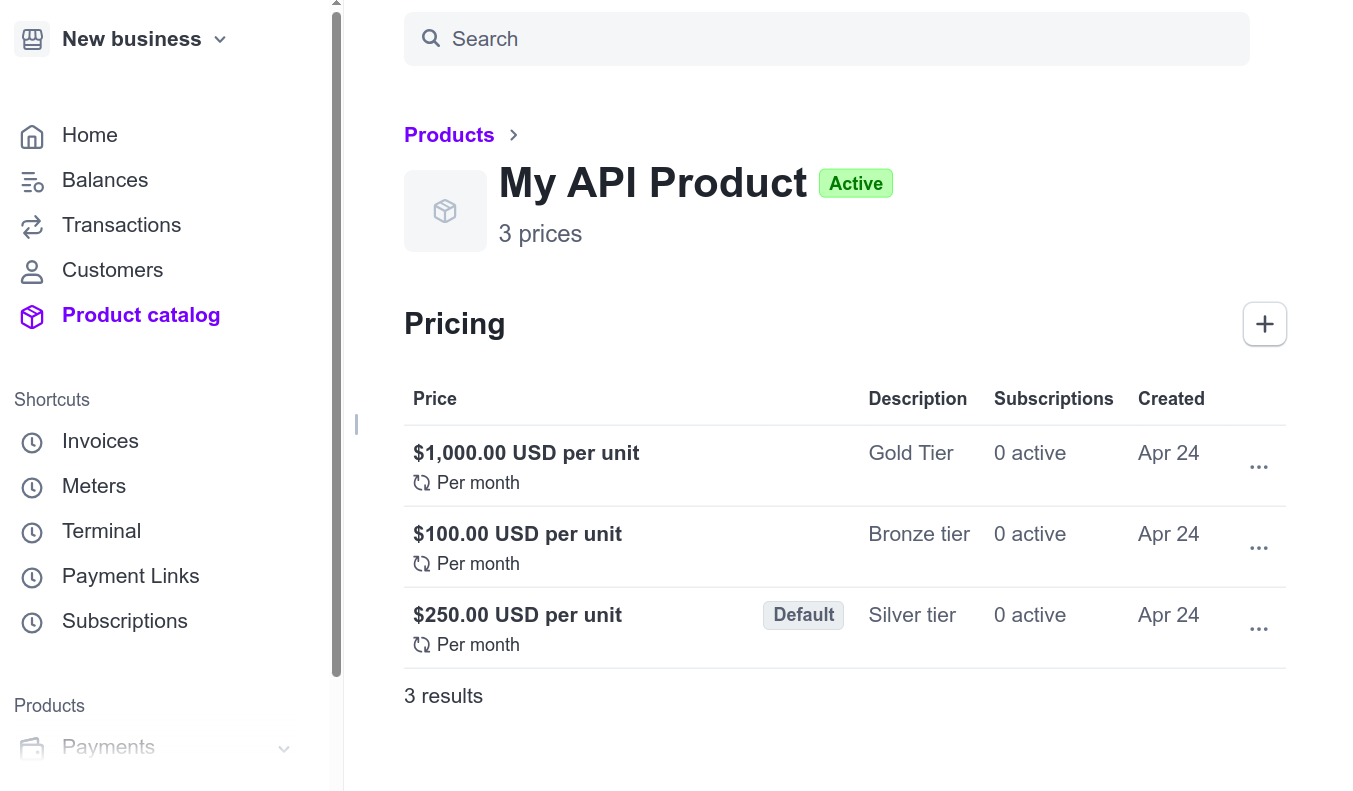The image size is (1353, 791).
Task: Open the New business account switcher
Action: (120, 39)
